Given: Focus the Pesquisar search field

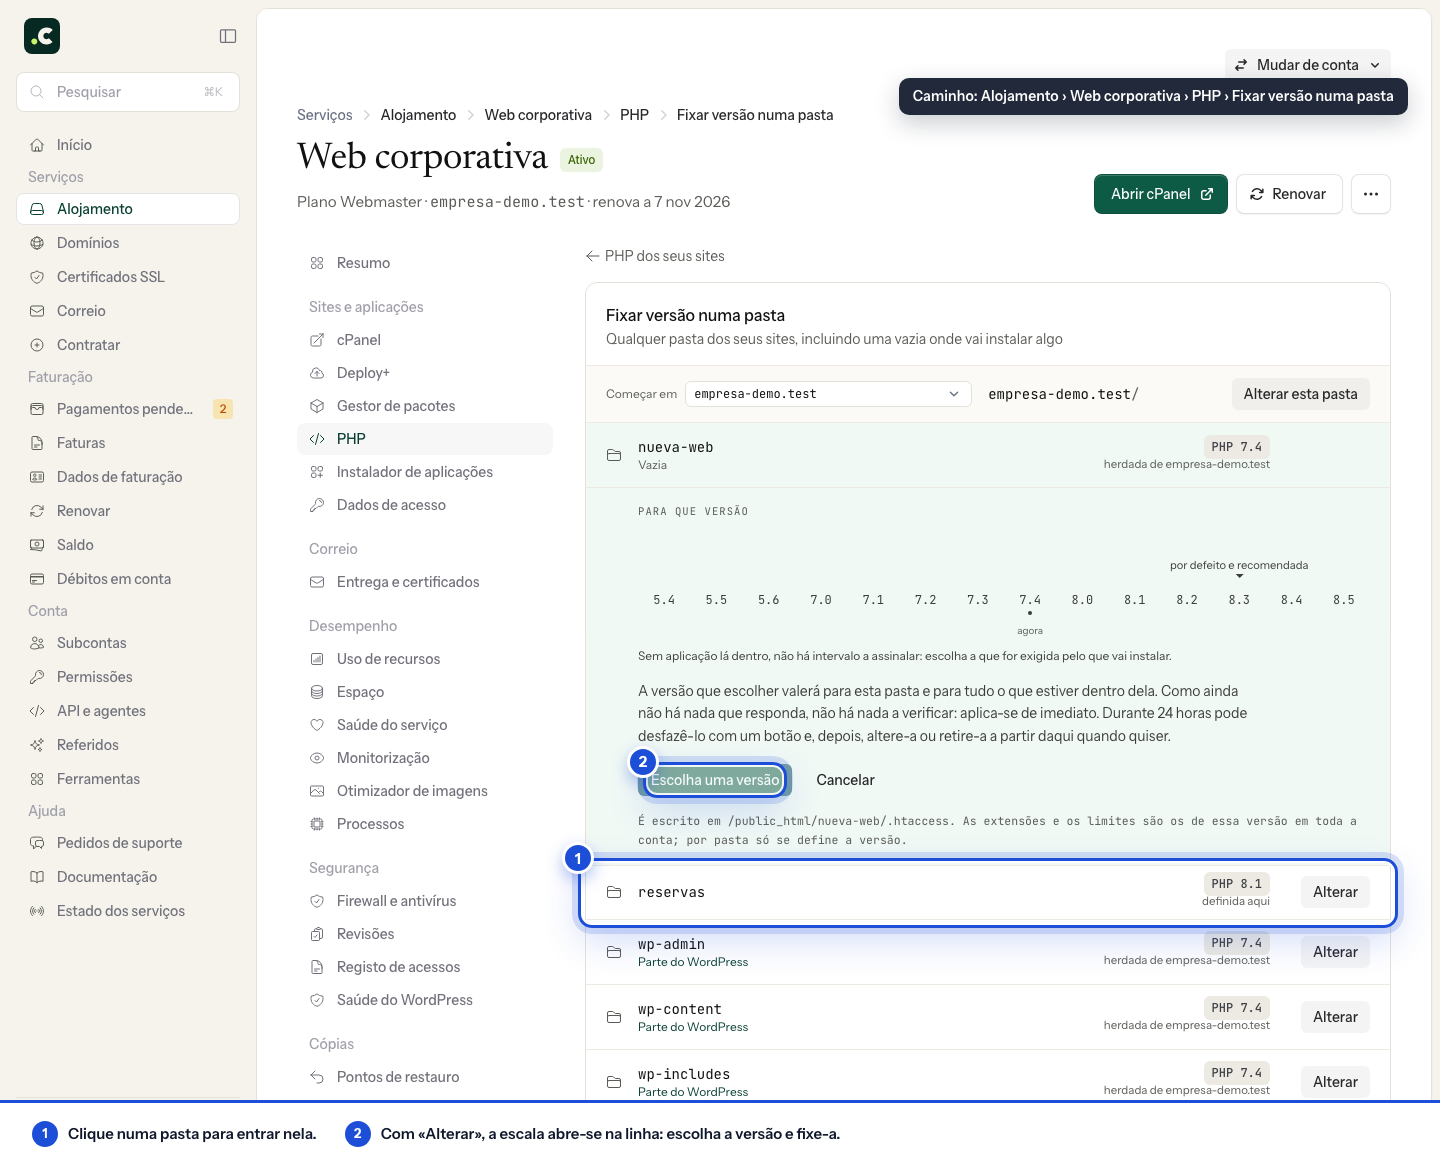Looking at the screenshot, I should 128,92.
